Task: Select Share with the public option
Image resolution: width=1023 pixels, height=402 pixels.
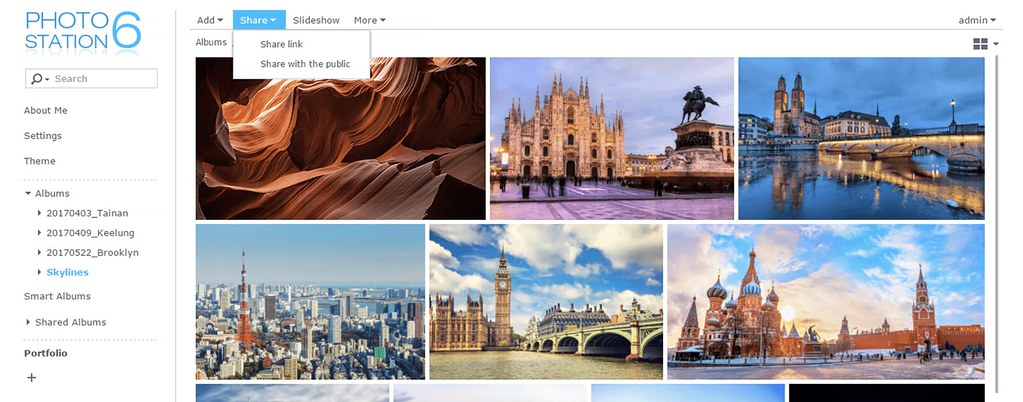Action: point(305,64)
